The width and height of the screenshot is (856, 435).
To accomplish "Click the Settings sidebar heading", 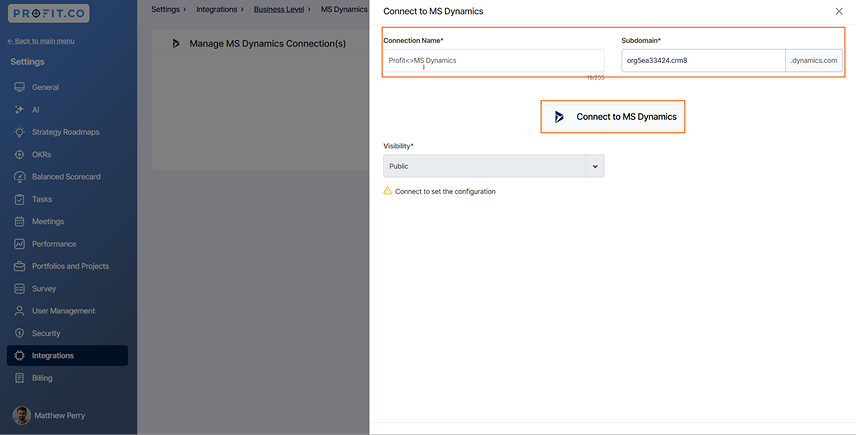I will click(x=27, y=62).
